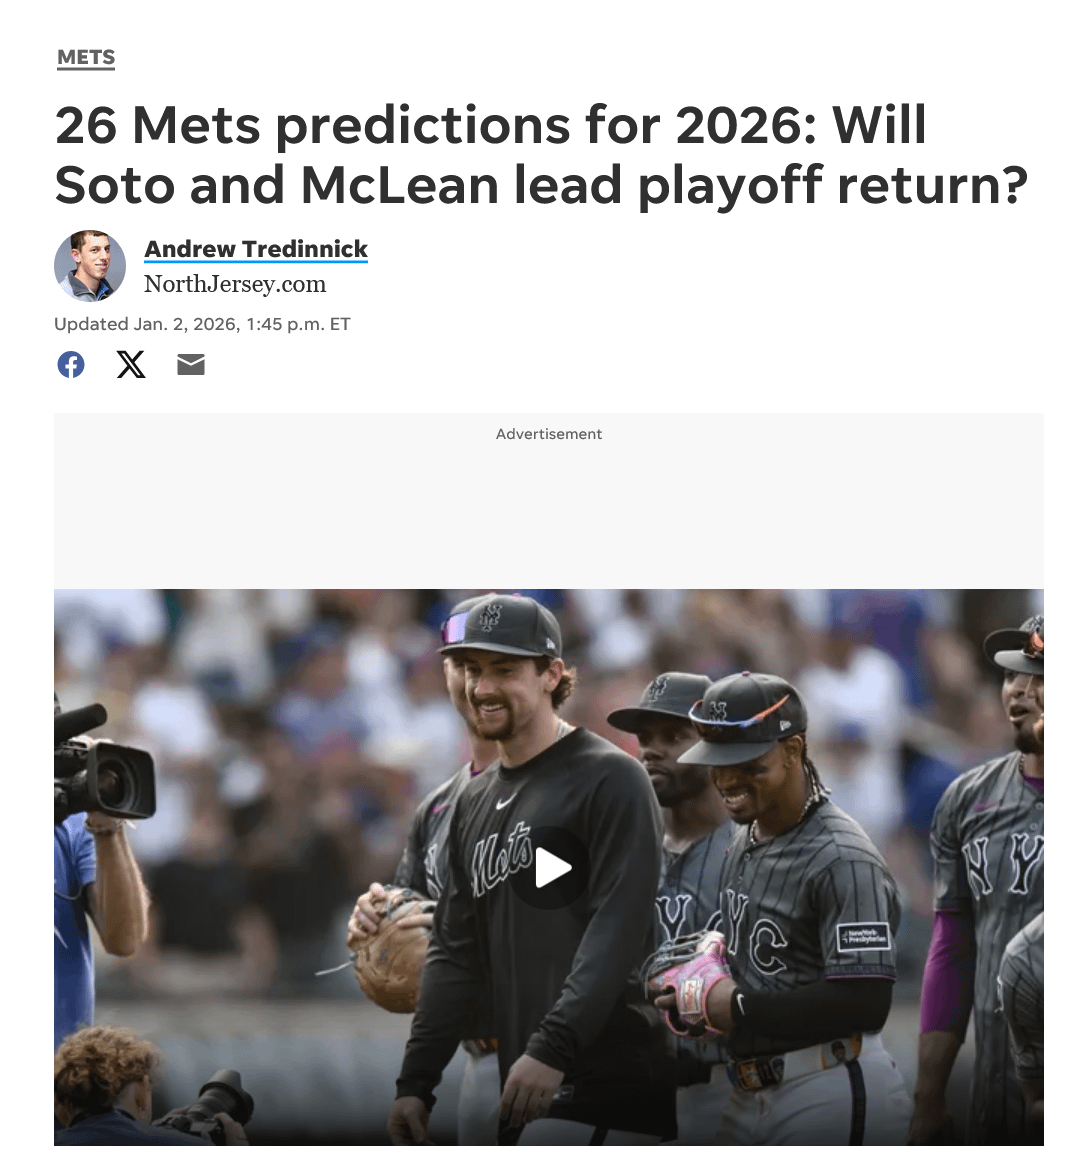The width and height of the screenshot is (1072, 1157).
Task: Play the Mets video
Action: click(550, 868)
